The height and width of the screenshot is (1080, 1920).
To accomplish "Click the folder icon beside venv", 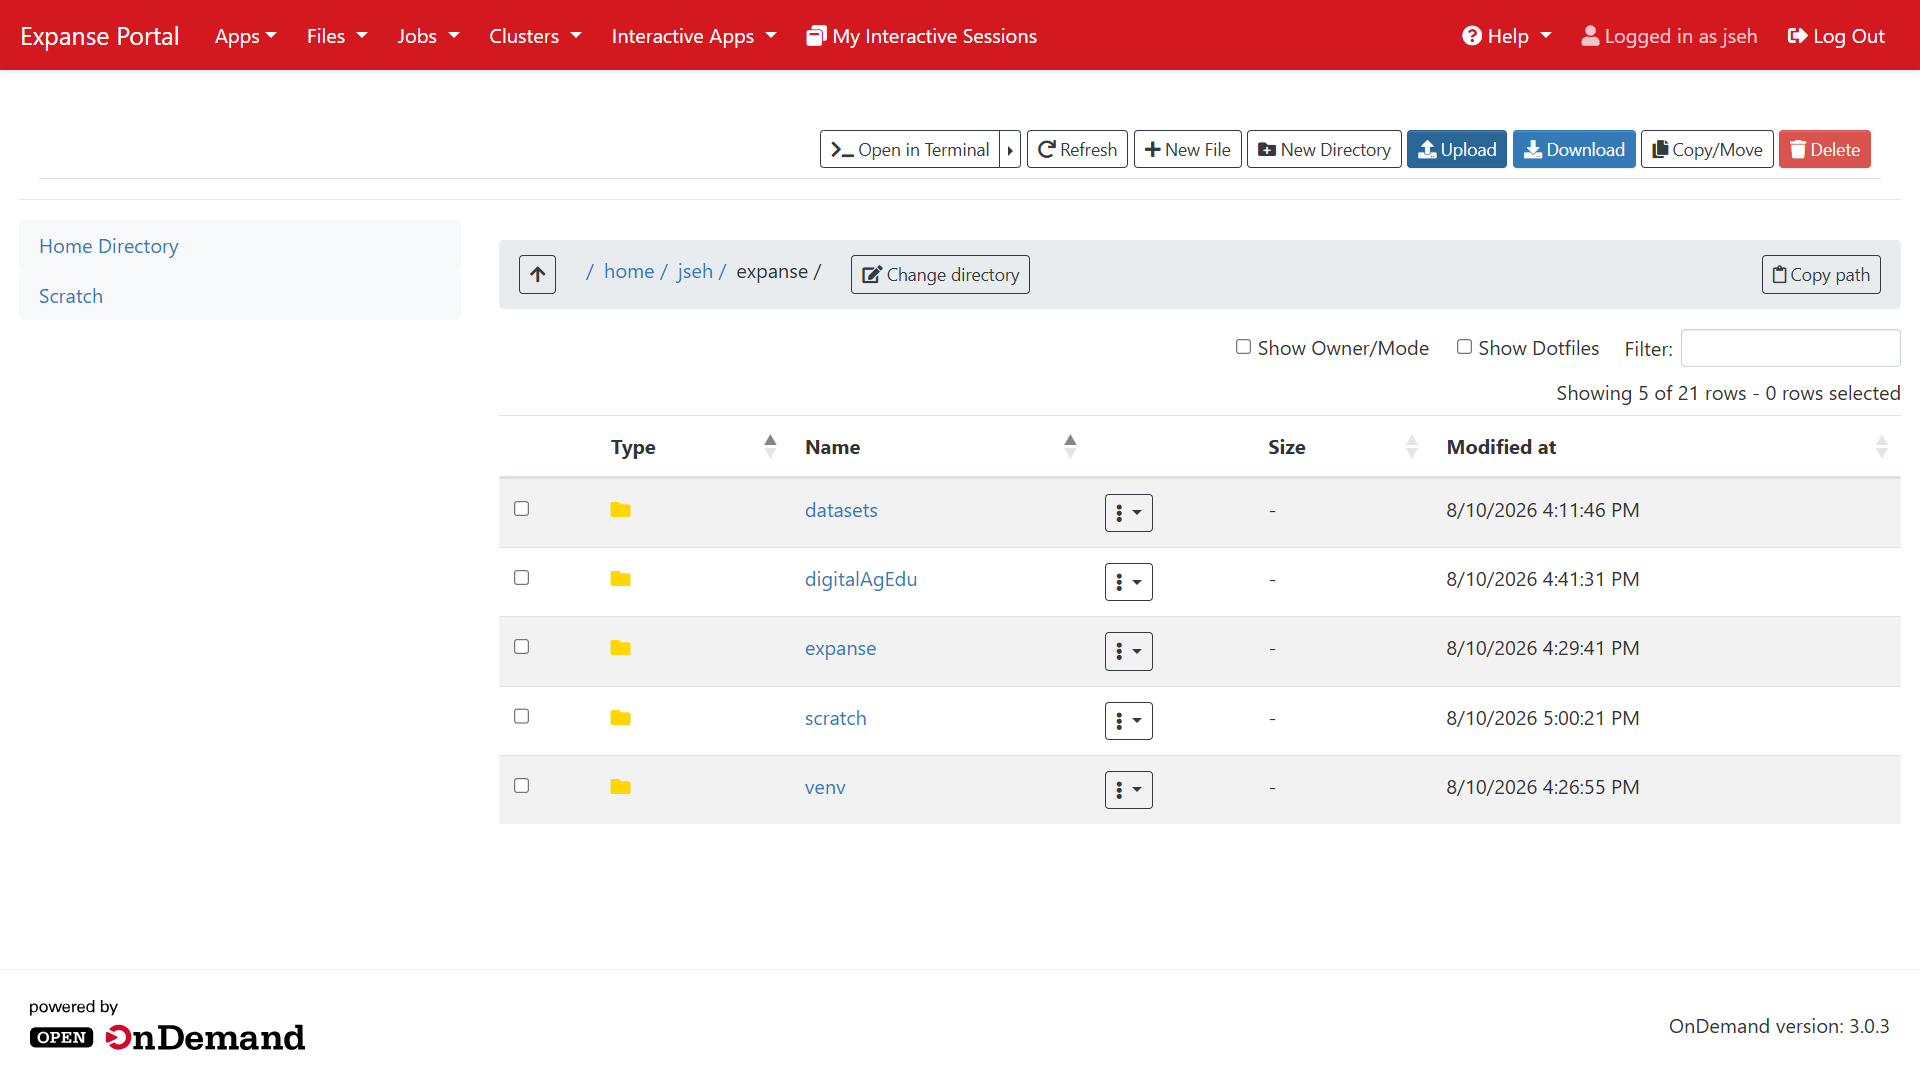I will coord(620,787).
